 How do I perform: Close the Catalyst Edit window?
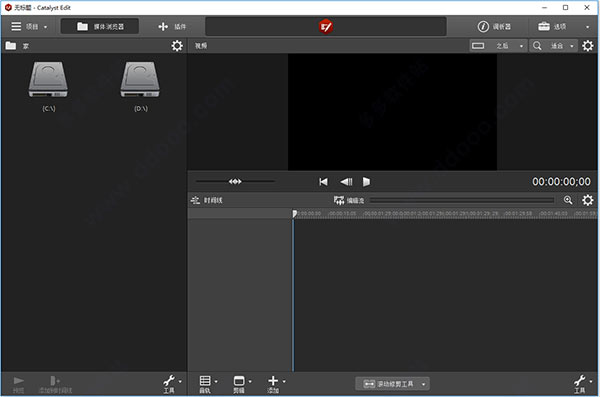click(587, 8)
